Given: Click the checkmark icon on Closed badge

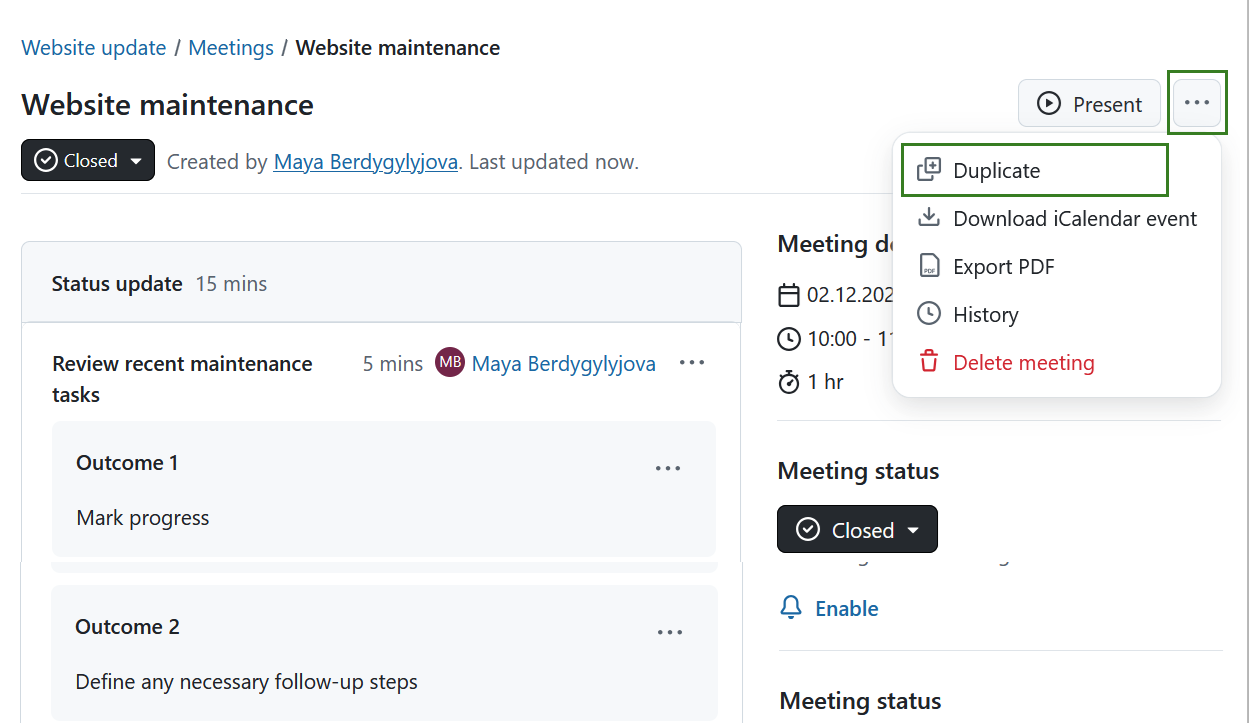Looking at the screenshot, I should click(46, 160).
